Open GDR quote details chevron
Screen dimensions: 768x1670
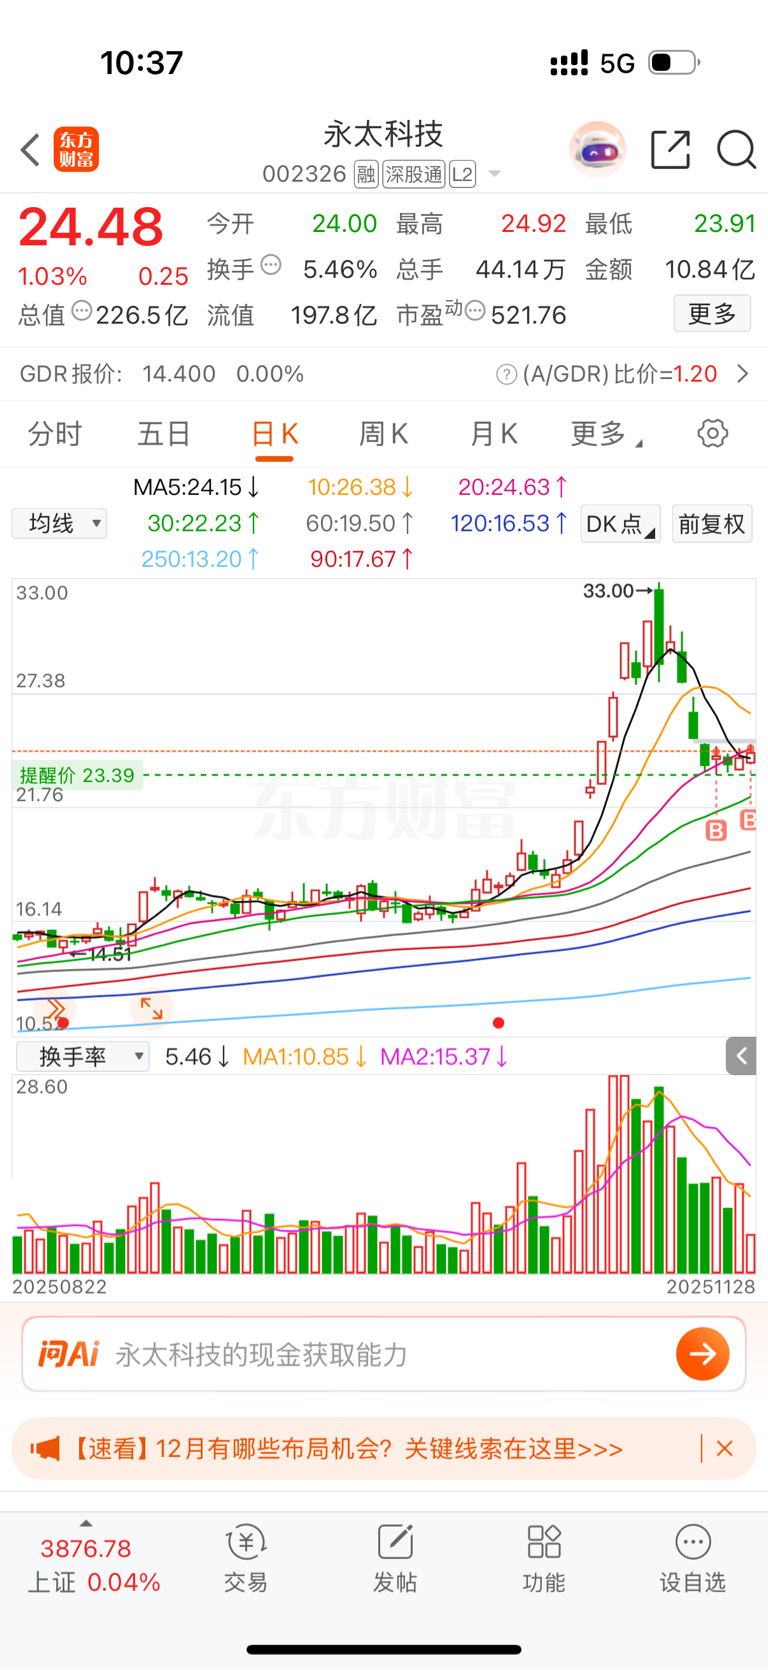(742, 374)
